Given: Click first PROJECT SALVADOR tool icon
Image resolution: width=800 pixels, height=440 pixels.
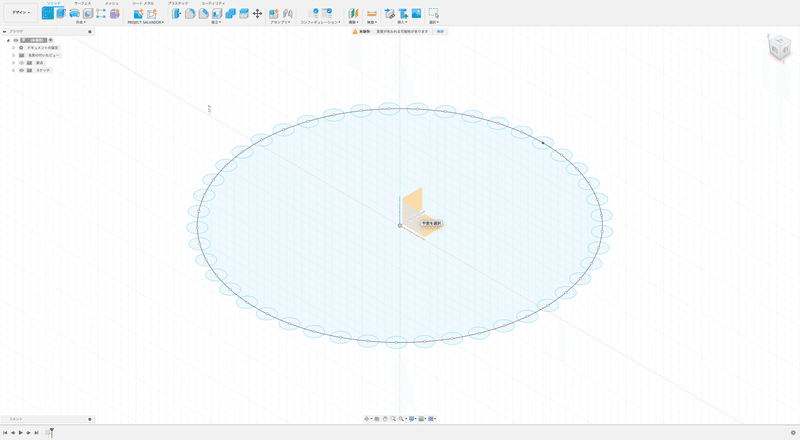Looking at the screenshot, I should (x=138, y=14).
